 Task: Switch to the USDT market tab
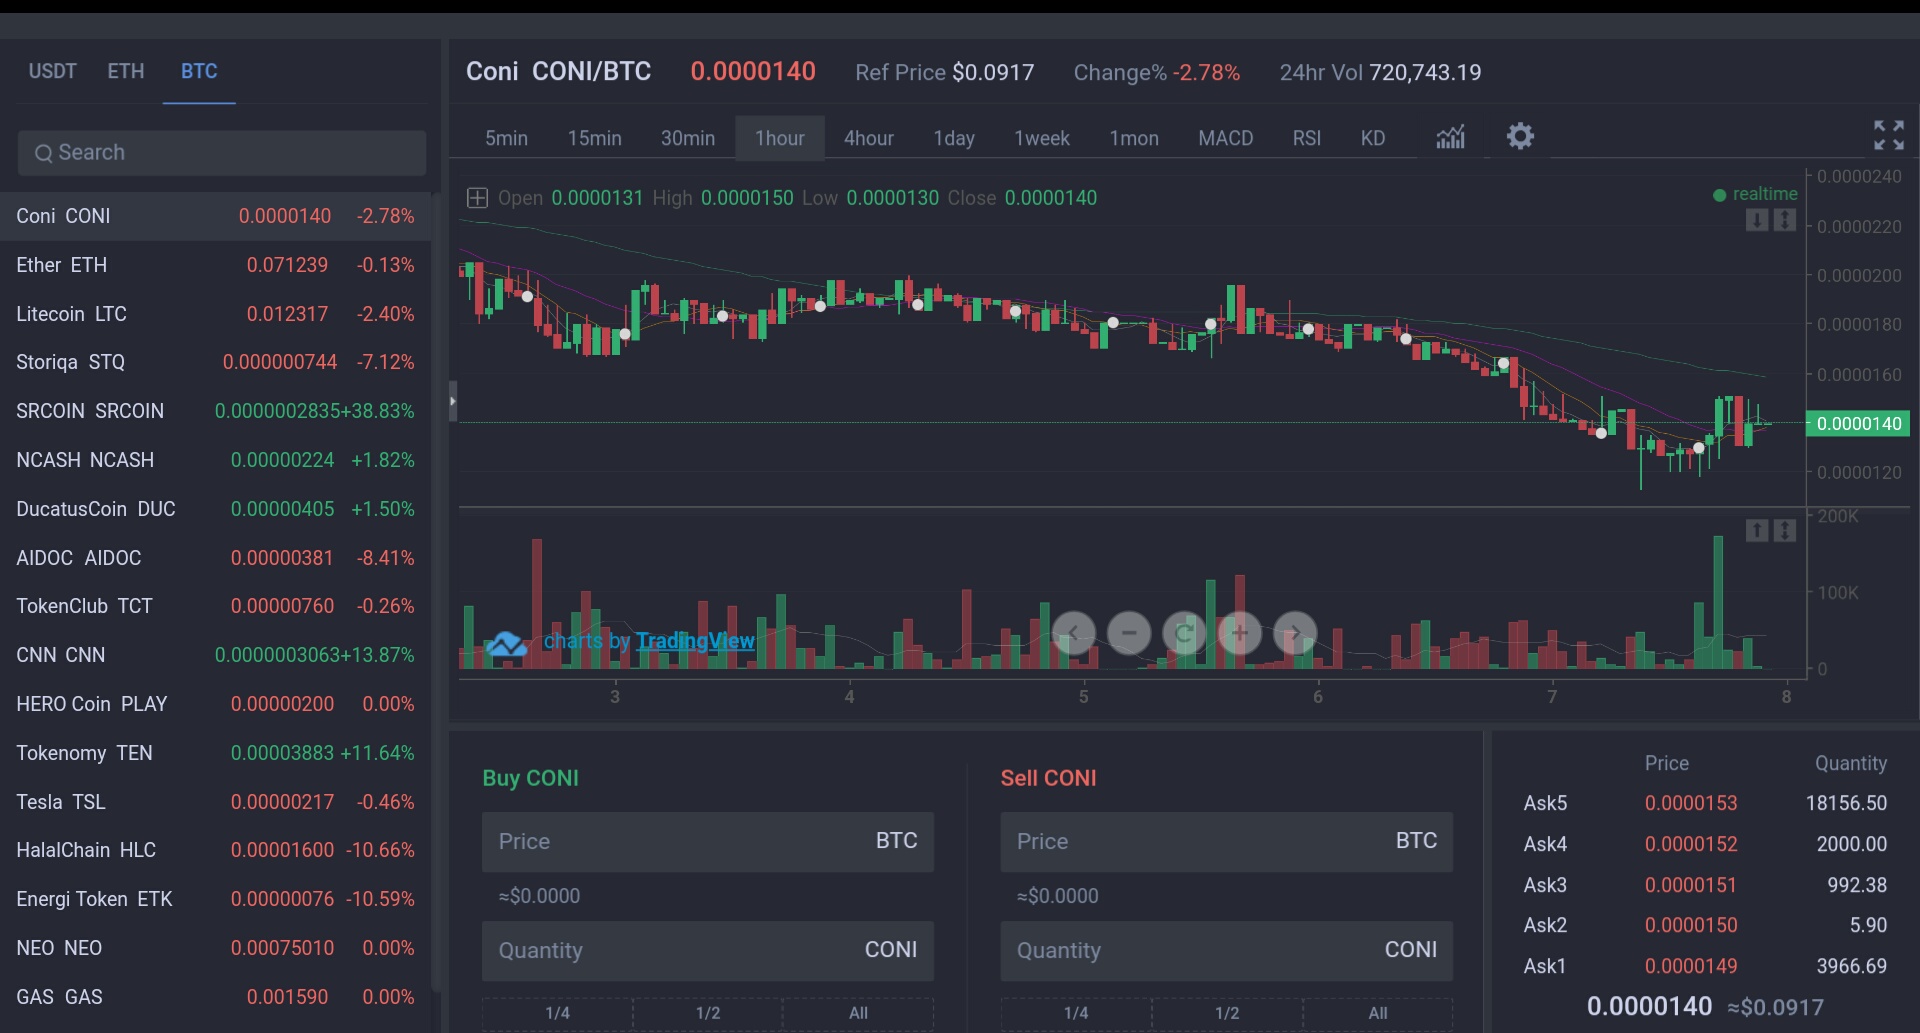tap(52, 71)
